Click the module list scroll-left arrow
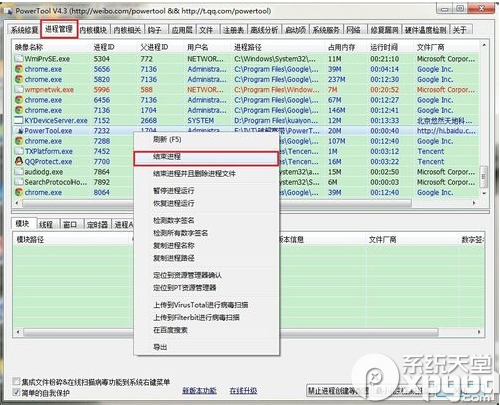 point(18,332)
